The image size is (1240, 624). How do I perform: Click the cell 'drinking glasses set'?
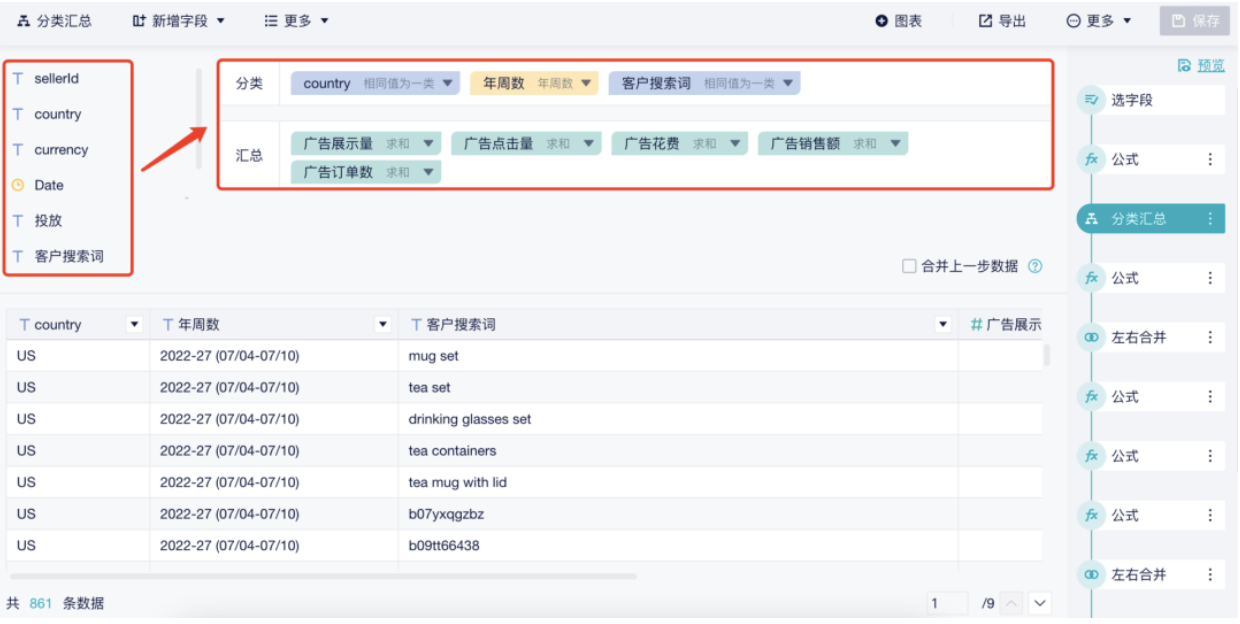tap(678, 419)
